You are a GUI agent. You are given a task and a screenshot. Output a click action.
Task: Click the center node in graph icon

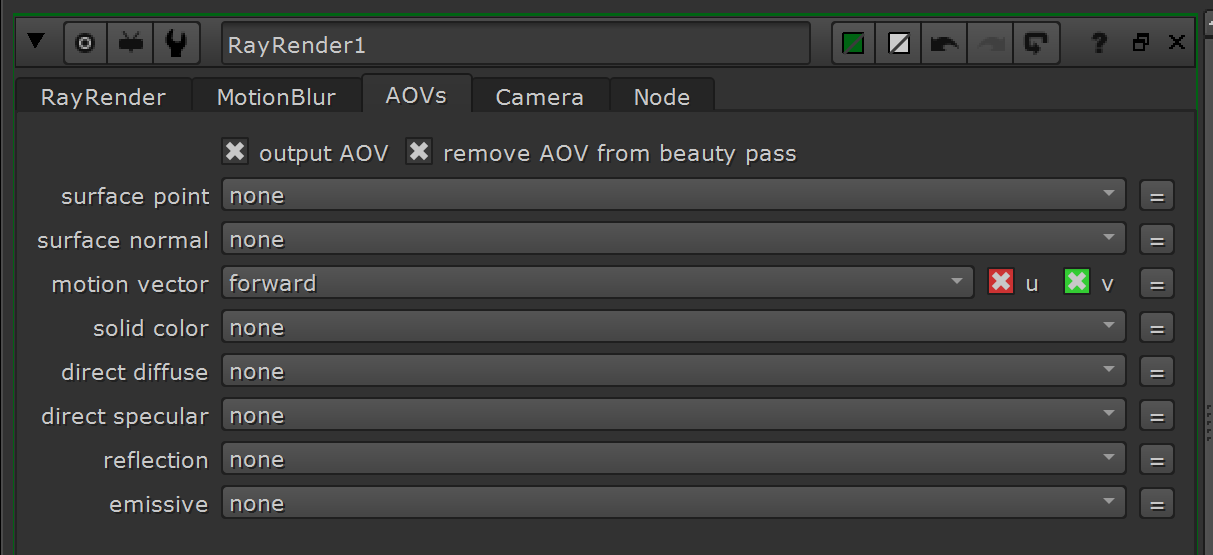click(85, 44)
